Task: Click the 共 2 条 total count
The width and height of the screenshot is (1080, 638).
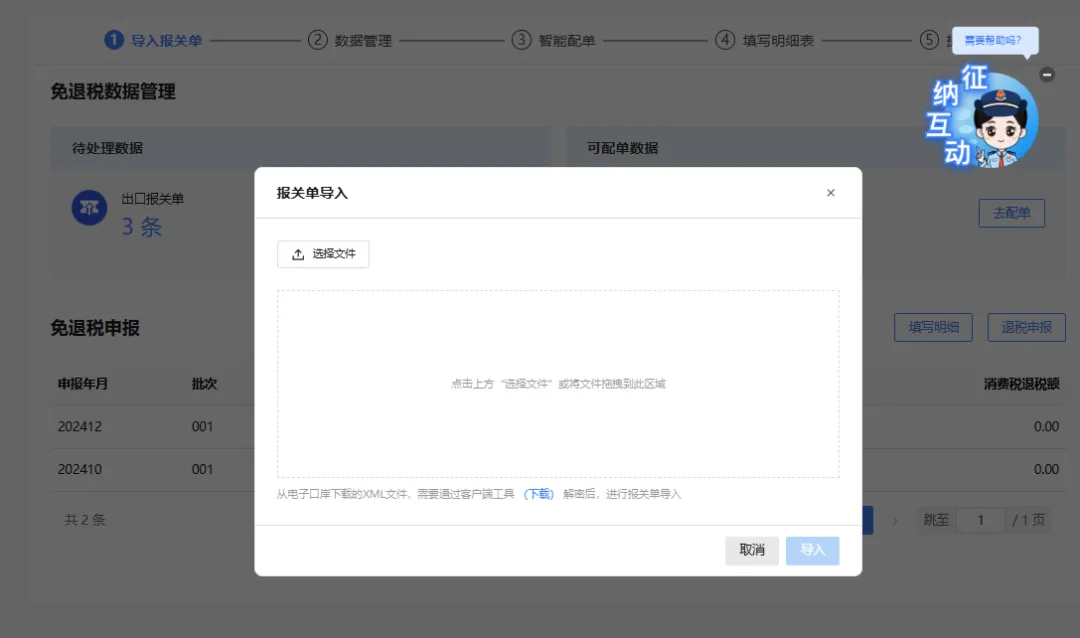Action: pos(85,520)
